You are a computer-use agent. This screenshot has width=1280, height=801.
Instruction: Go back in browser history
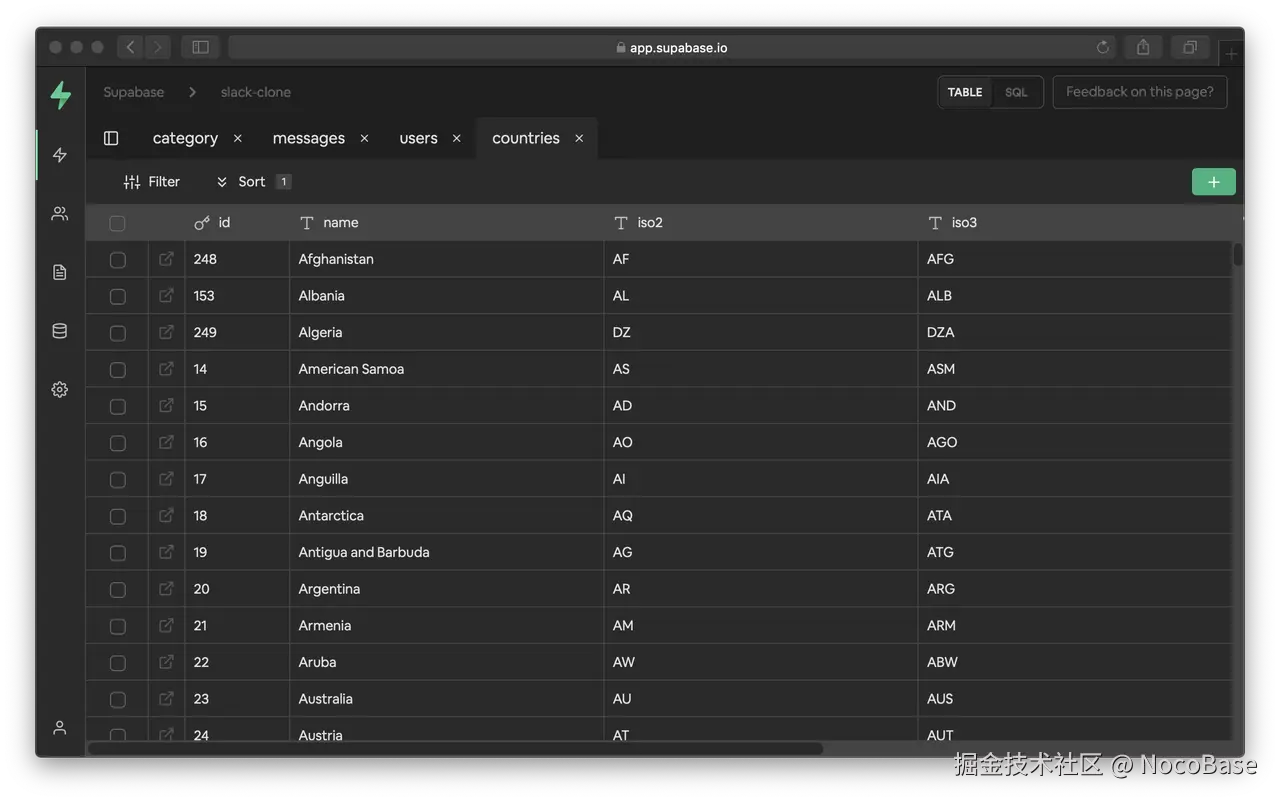click(x=130, y=47)
